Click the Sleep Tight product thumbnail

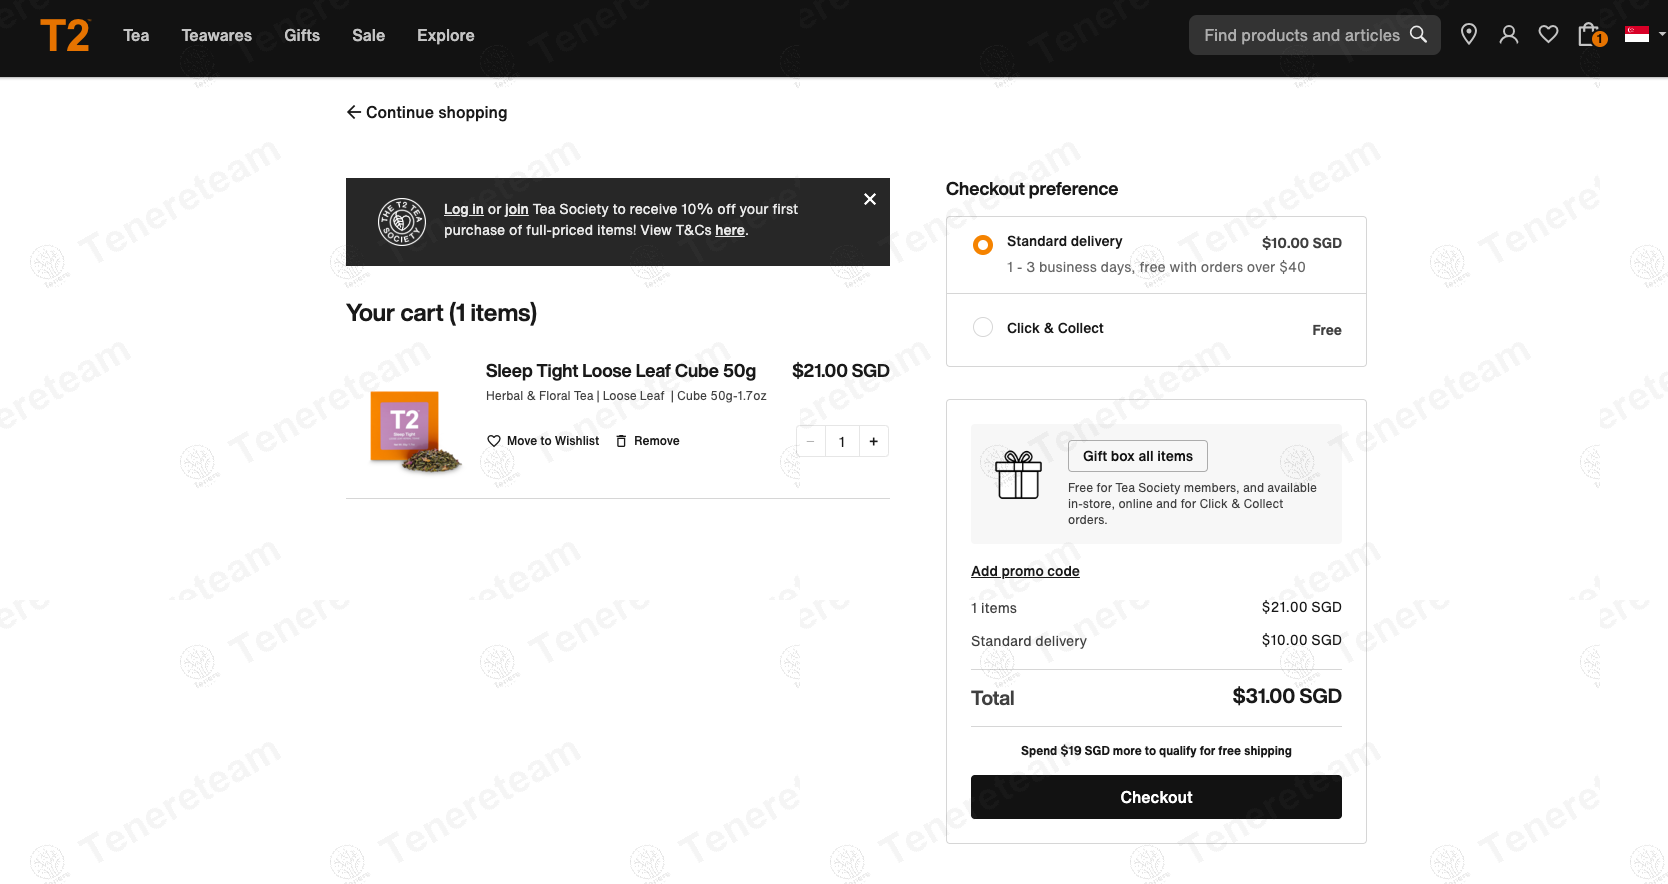412,431
